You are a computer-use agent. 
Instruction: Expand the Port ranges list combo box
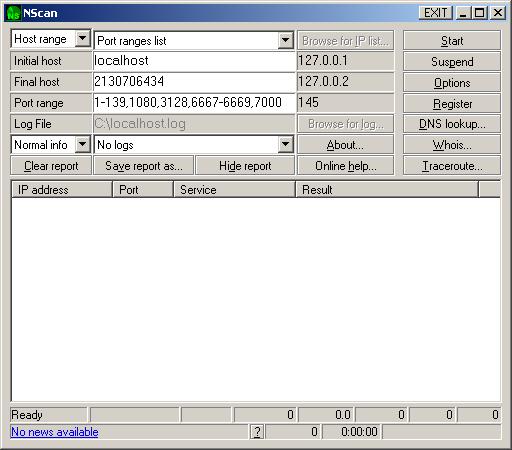click(285, 40)
